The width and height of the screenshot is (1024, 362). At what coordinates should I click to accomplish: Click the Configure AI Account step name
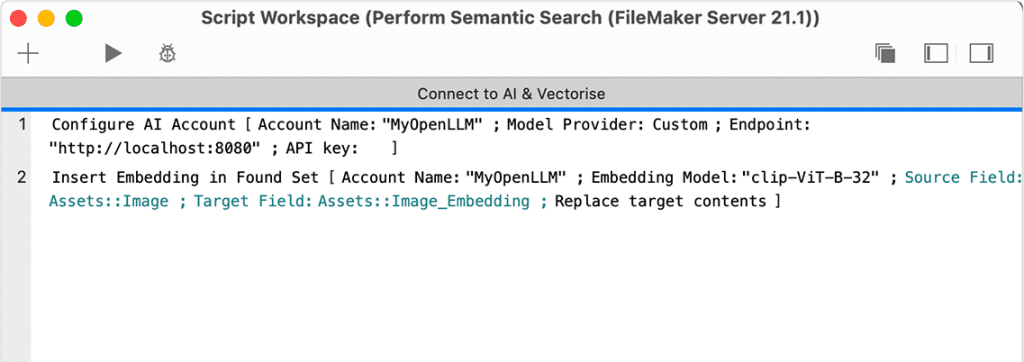point(144,124)
